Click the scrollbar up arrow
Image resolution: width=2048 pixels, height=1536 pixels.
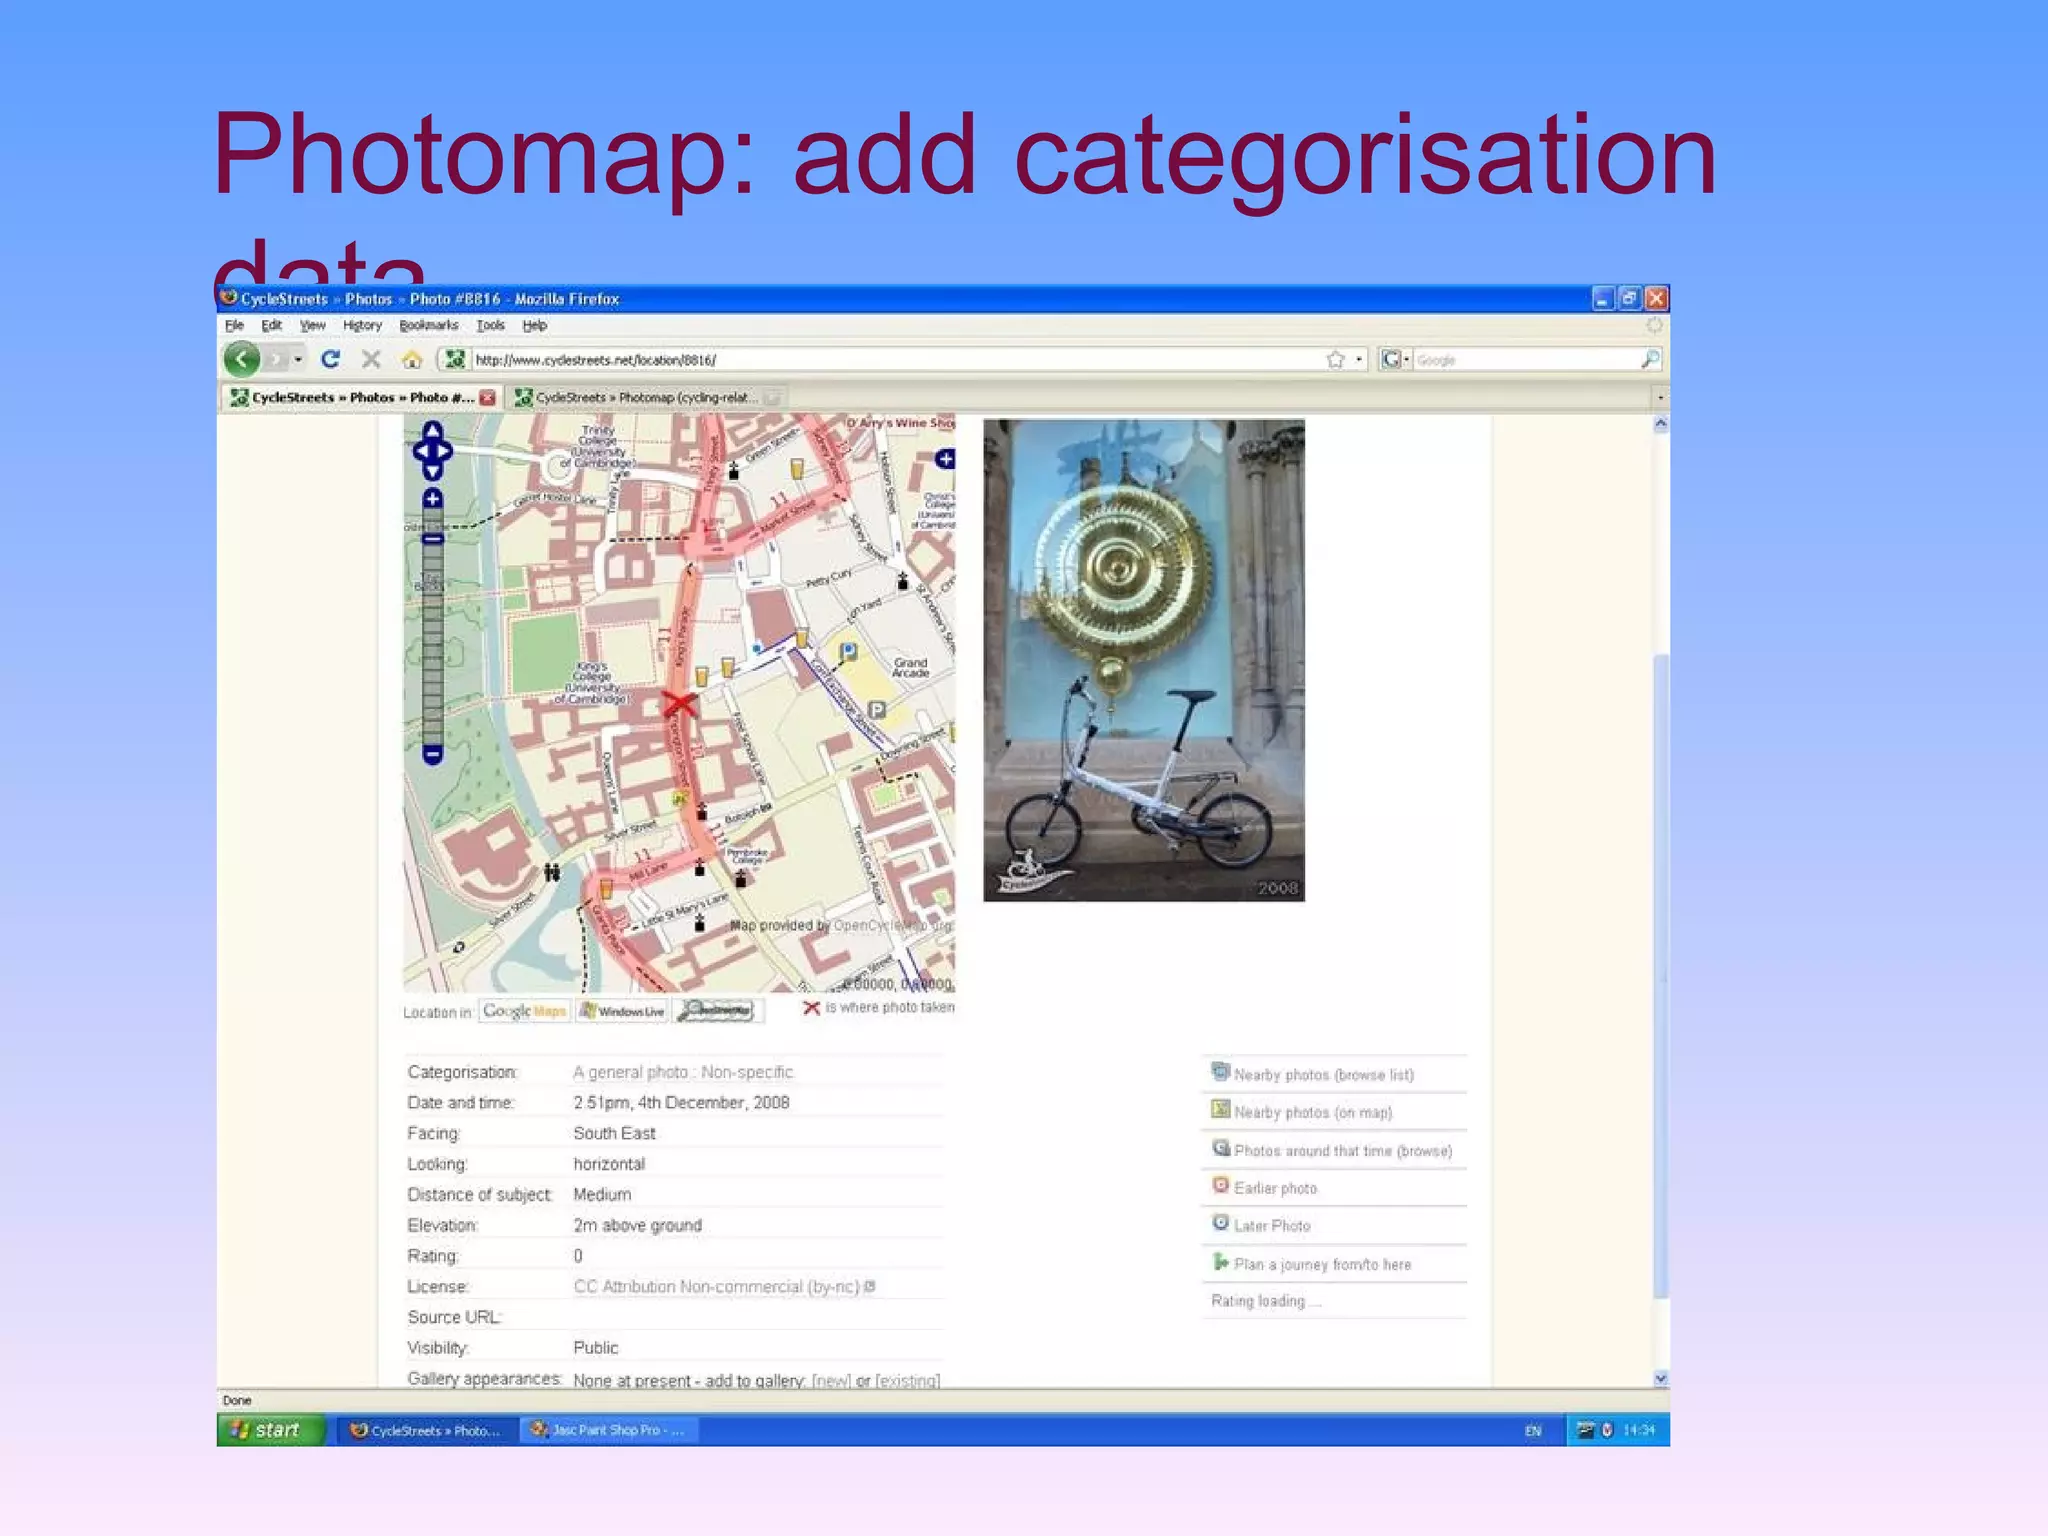(1661, 424)
